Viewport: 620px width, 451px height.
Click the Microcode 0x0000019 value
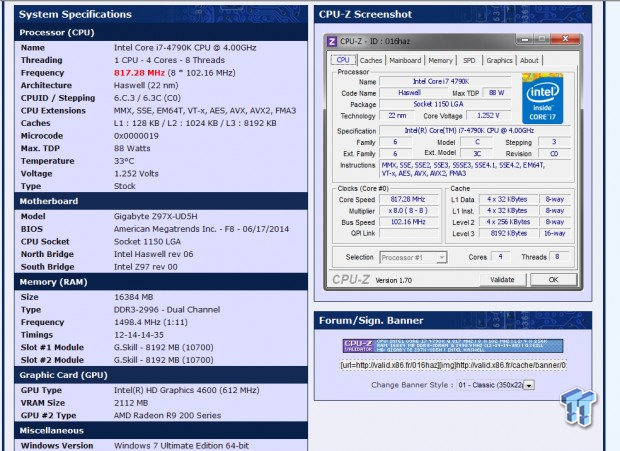pos(136,136)
